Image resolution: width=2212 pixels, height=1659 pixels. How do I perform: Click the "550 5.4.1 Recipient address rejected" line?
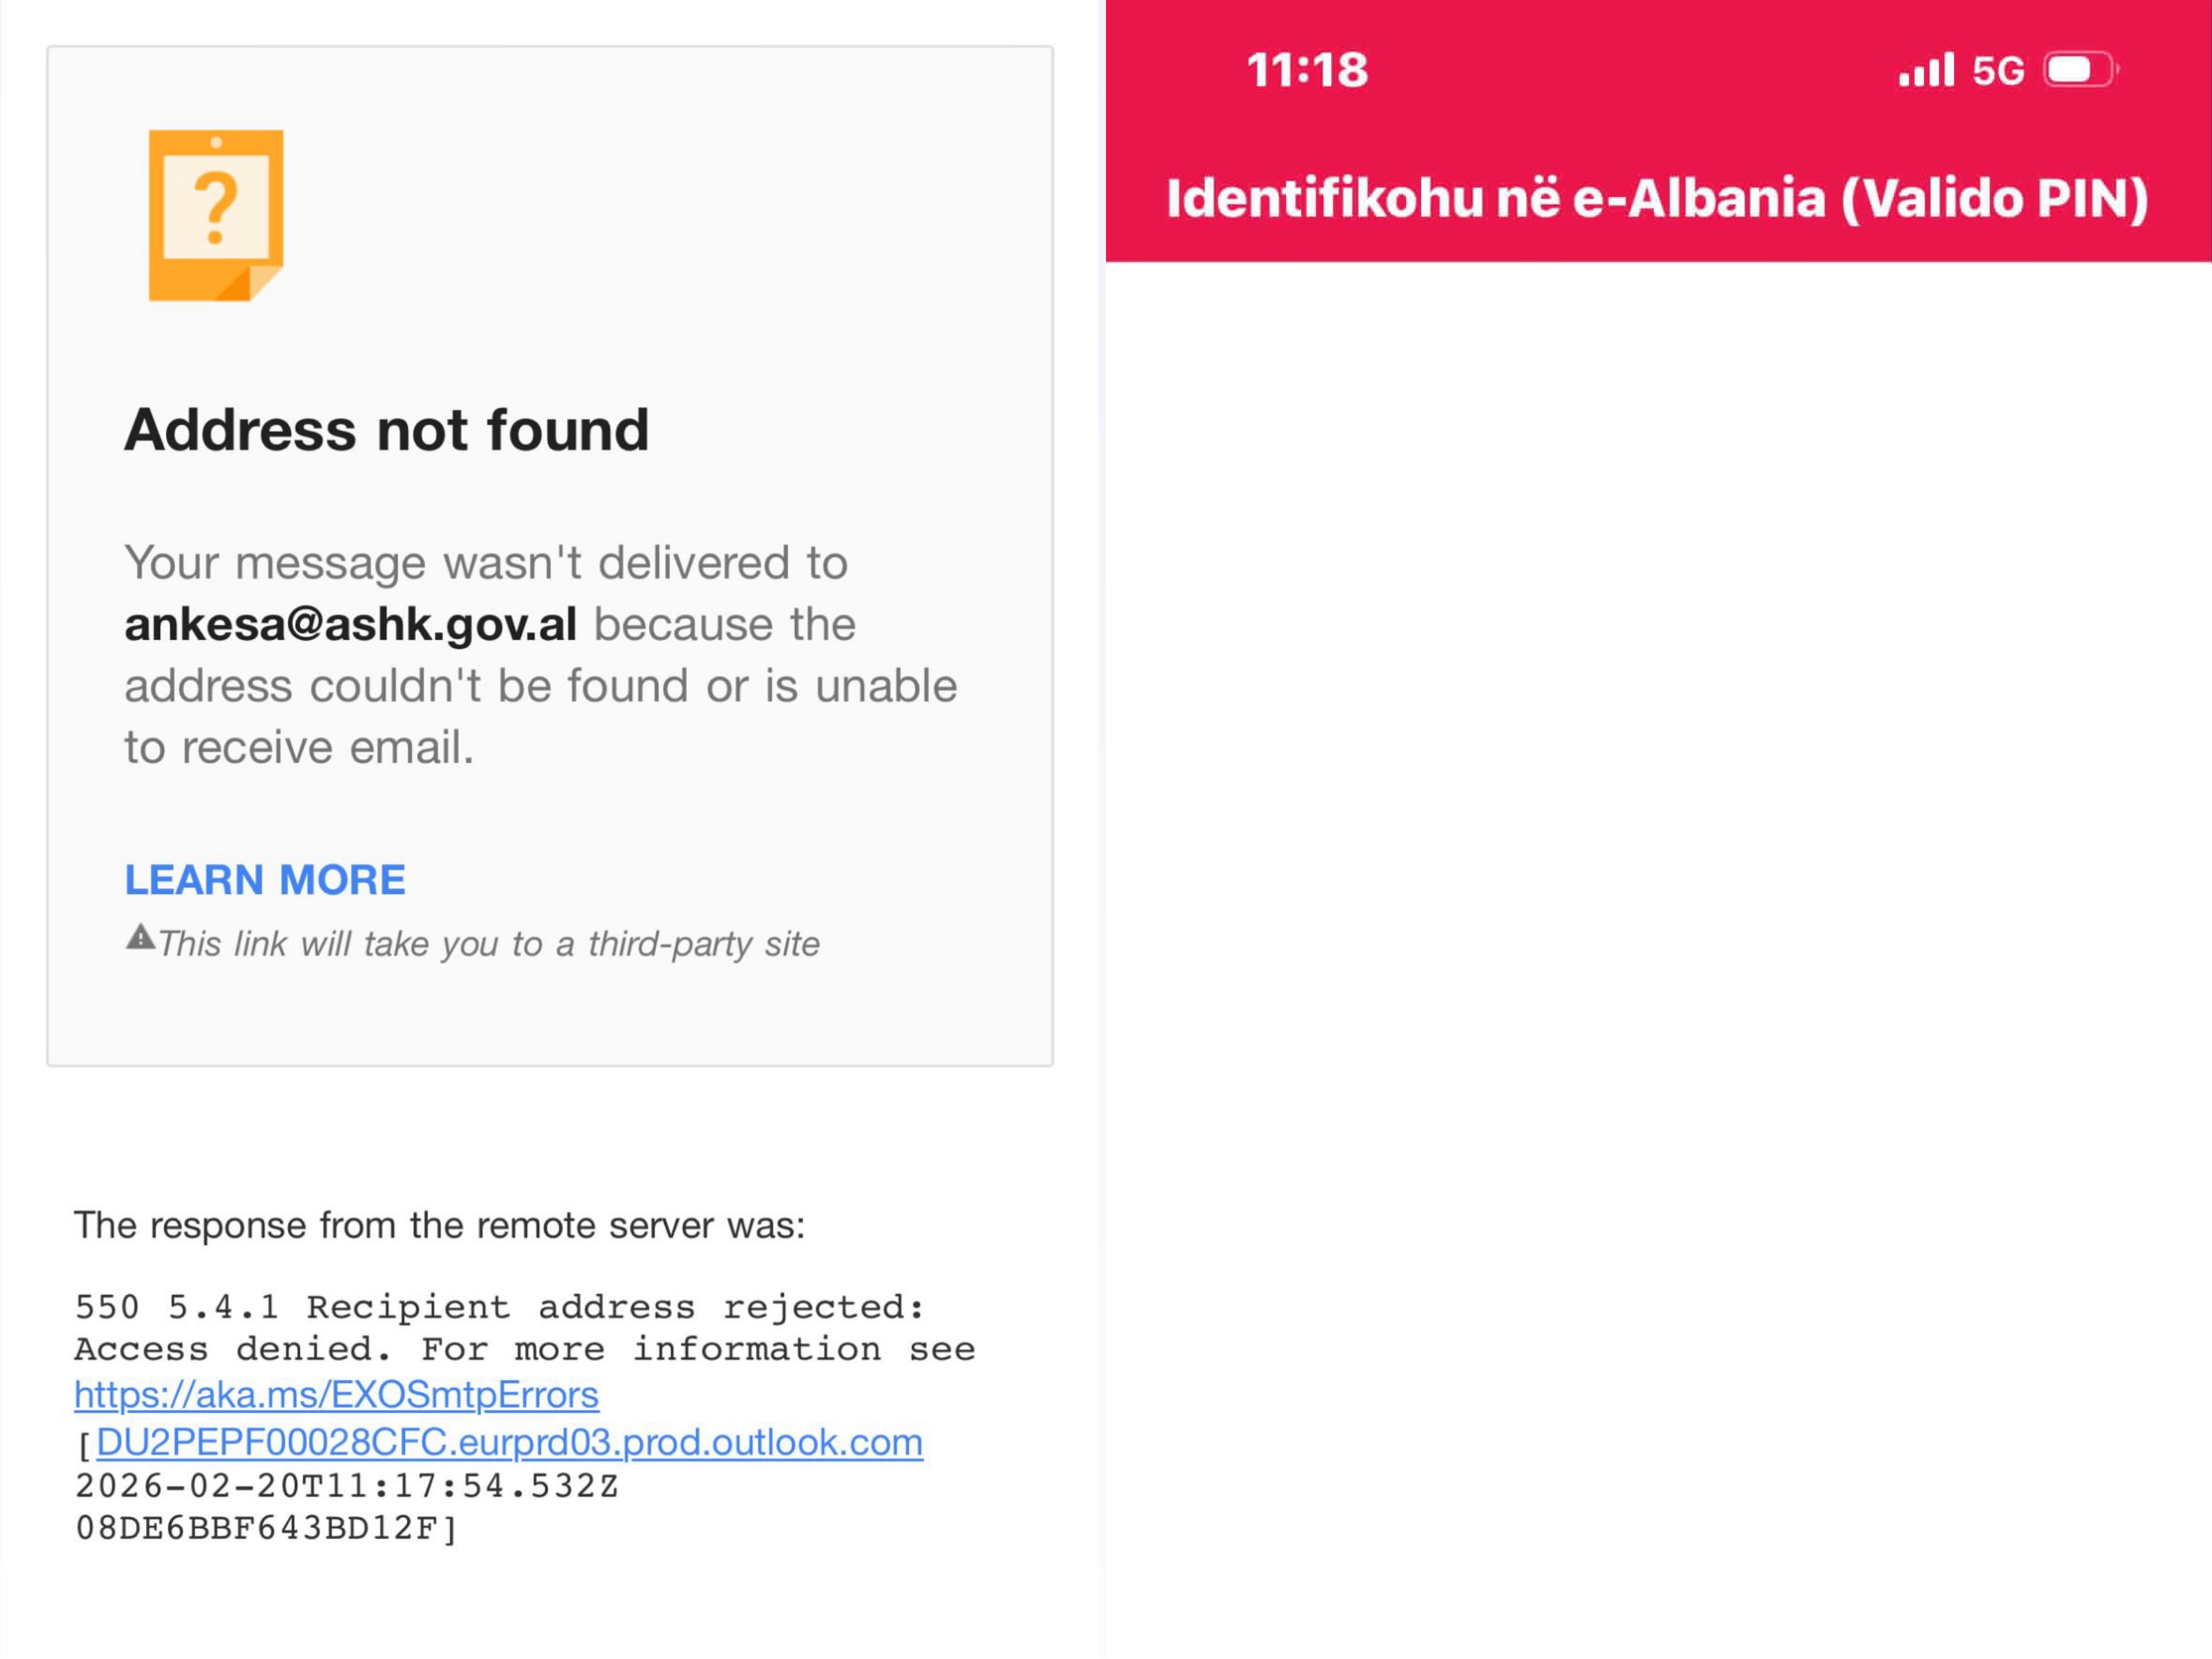[499, 1307]
